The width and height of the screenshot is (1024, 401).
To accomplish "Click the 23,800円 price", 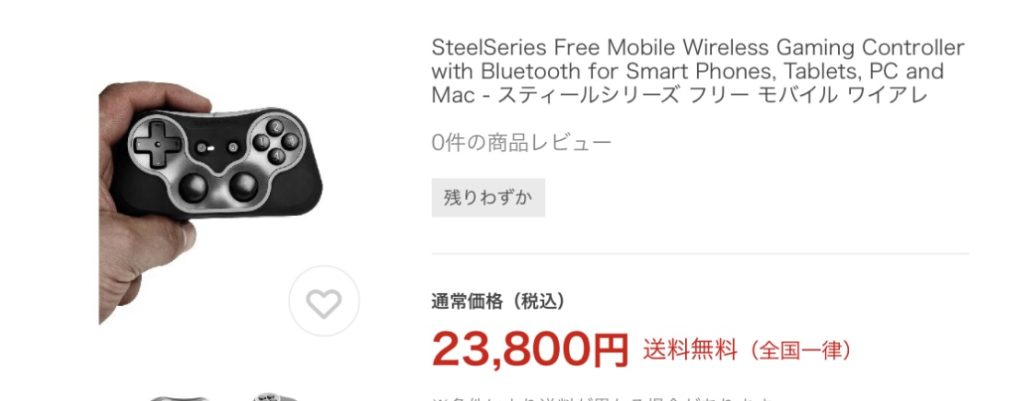I will [530, 348].
